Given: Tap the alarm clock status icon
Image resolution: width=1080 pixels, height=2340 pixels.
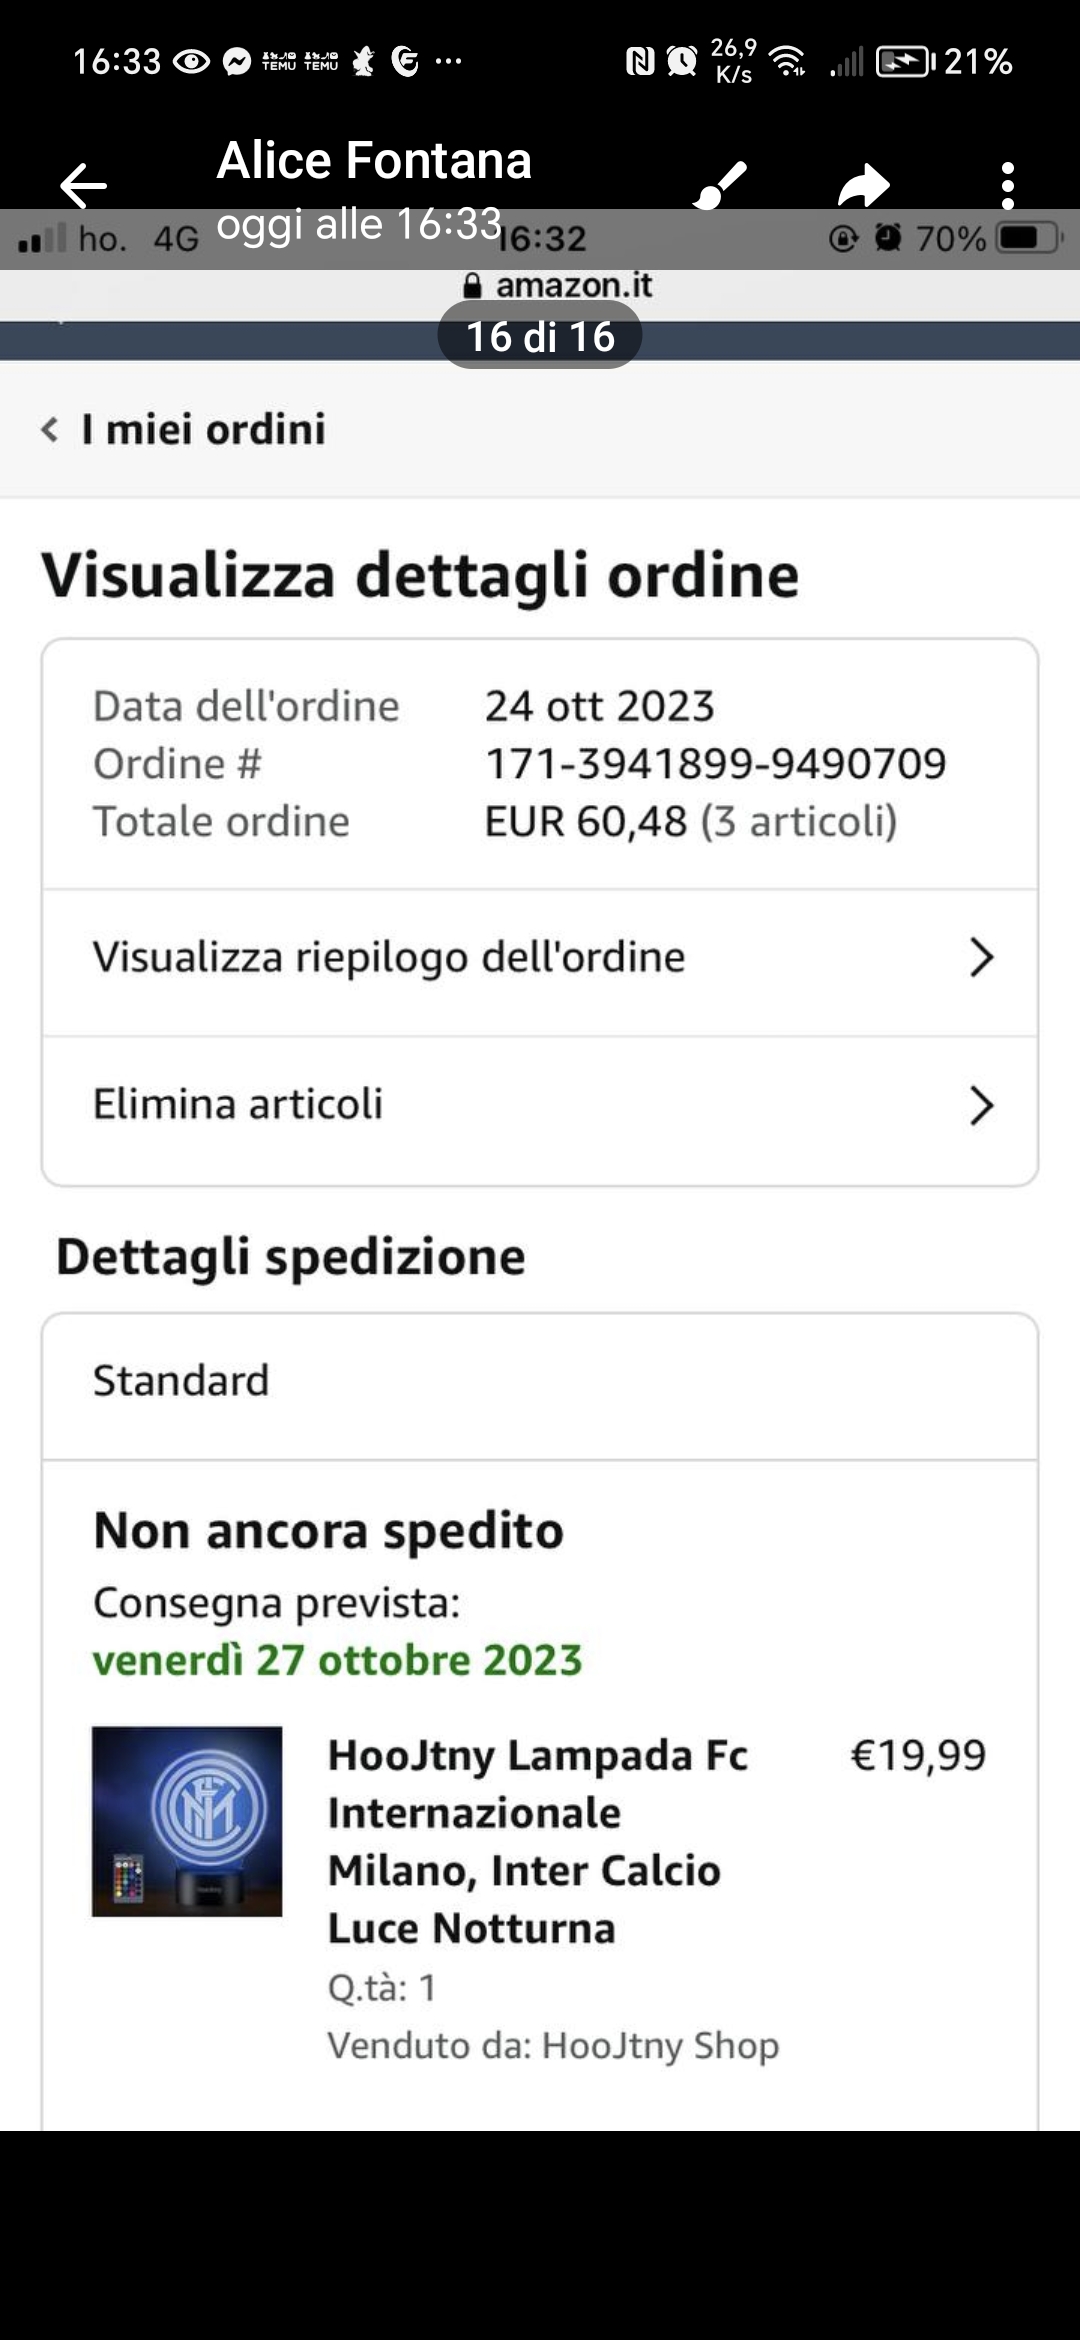Looking at the screenshot, I should 682,62.
